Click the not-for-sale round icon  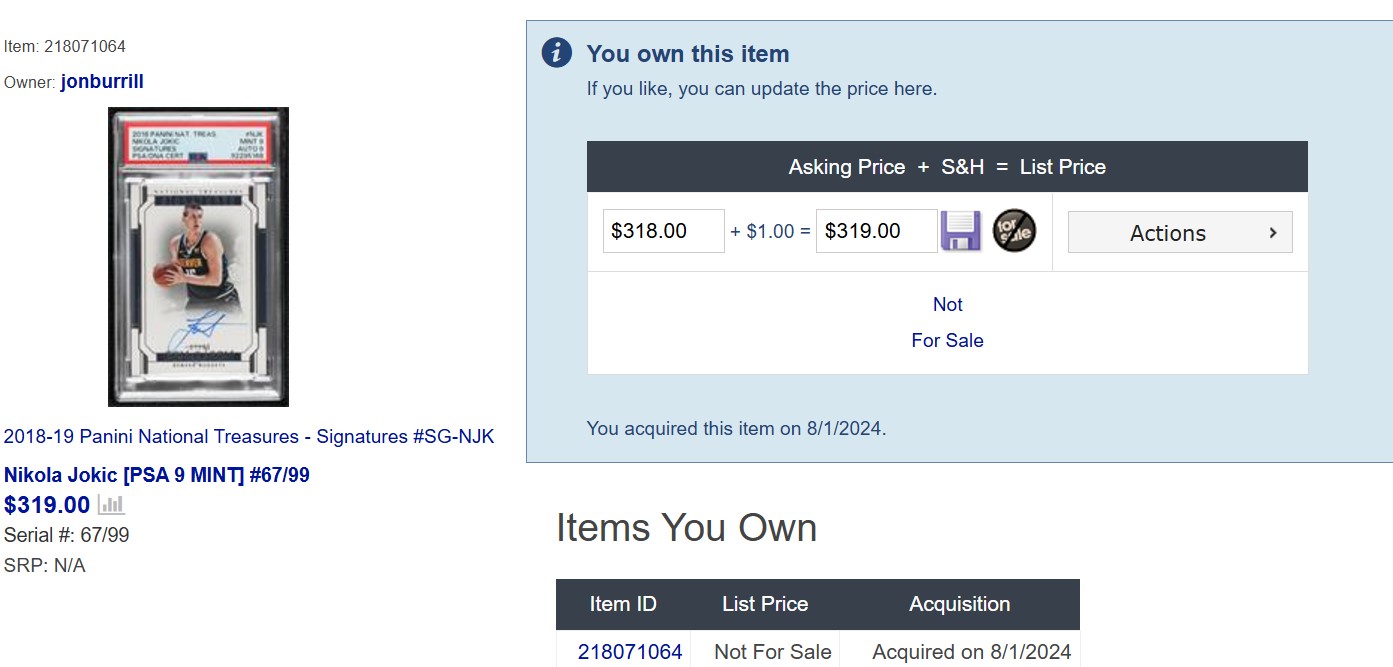[1014, 231]
